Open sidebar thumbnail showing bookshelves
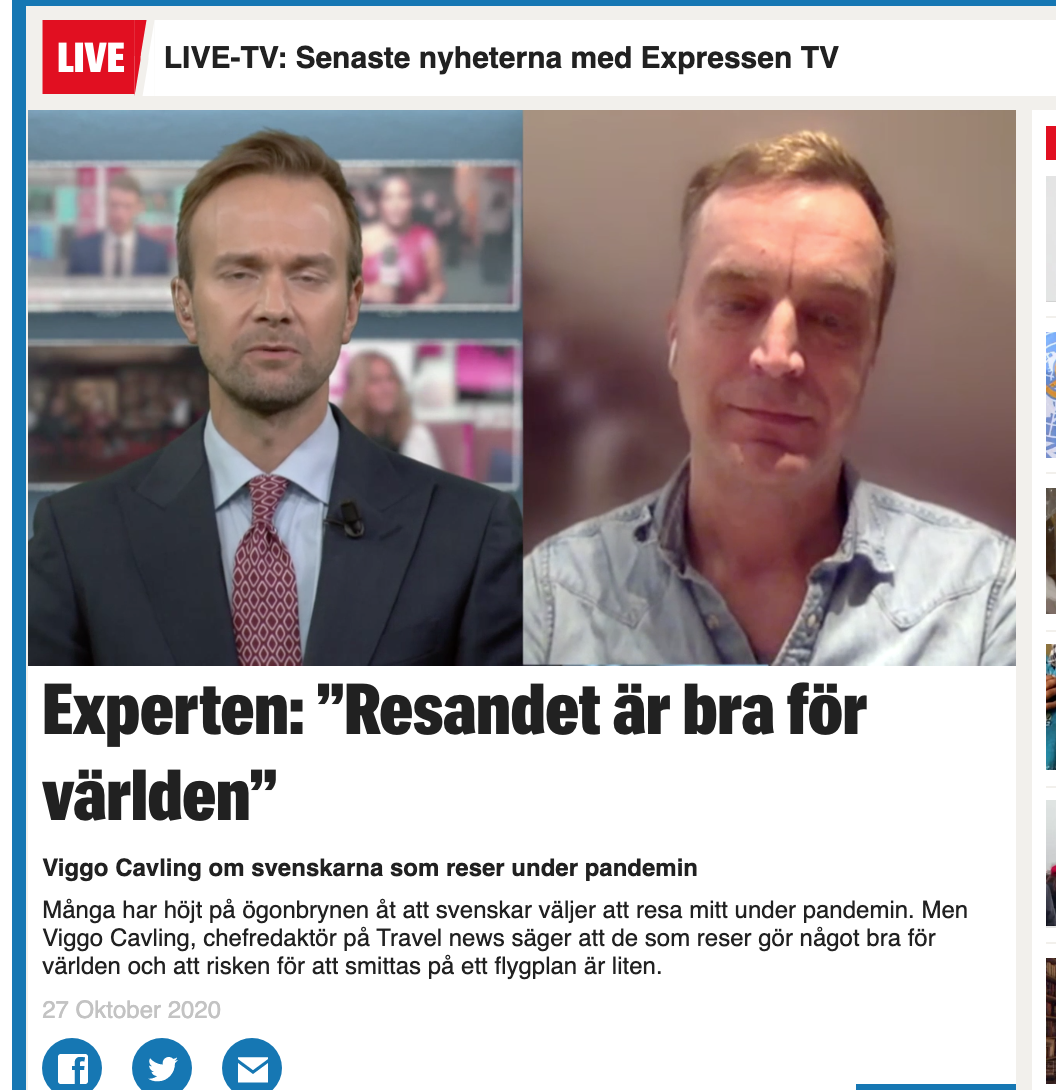This screenshot has height=1090, width=1056. [1050, 1018]
